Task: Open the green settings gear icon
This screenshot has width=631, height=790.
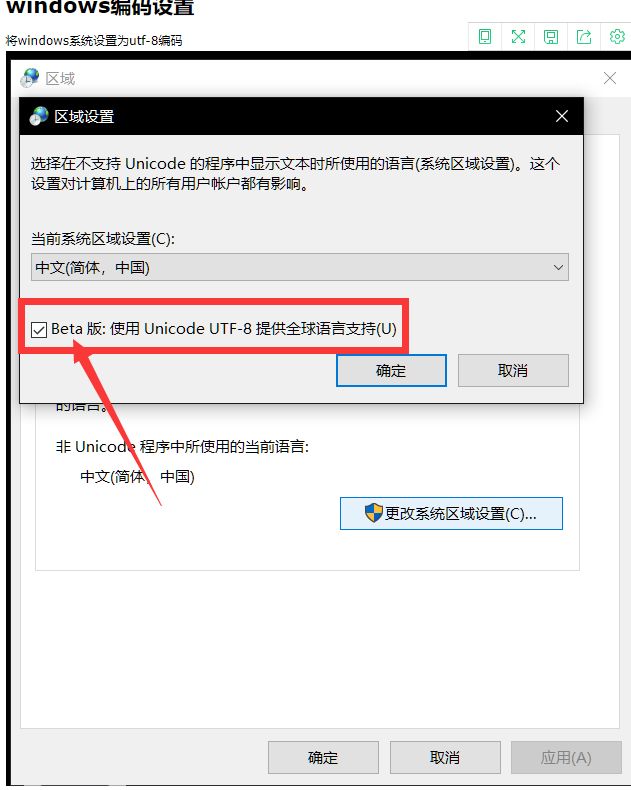Action: click(x=617, y=37)
